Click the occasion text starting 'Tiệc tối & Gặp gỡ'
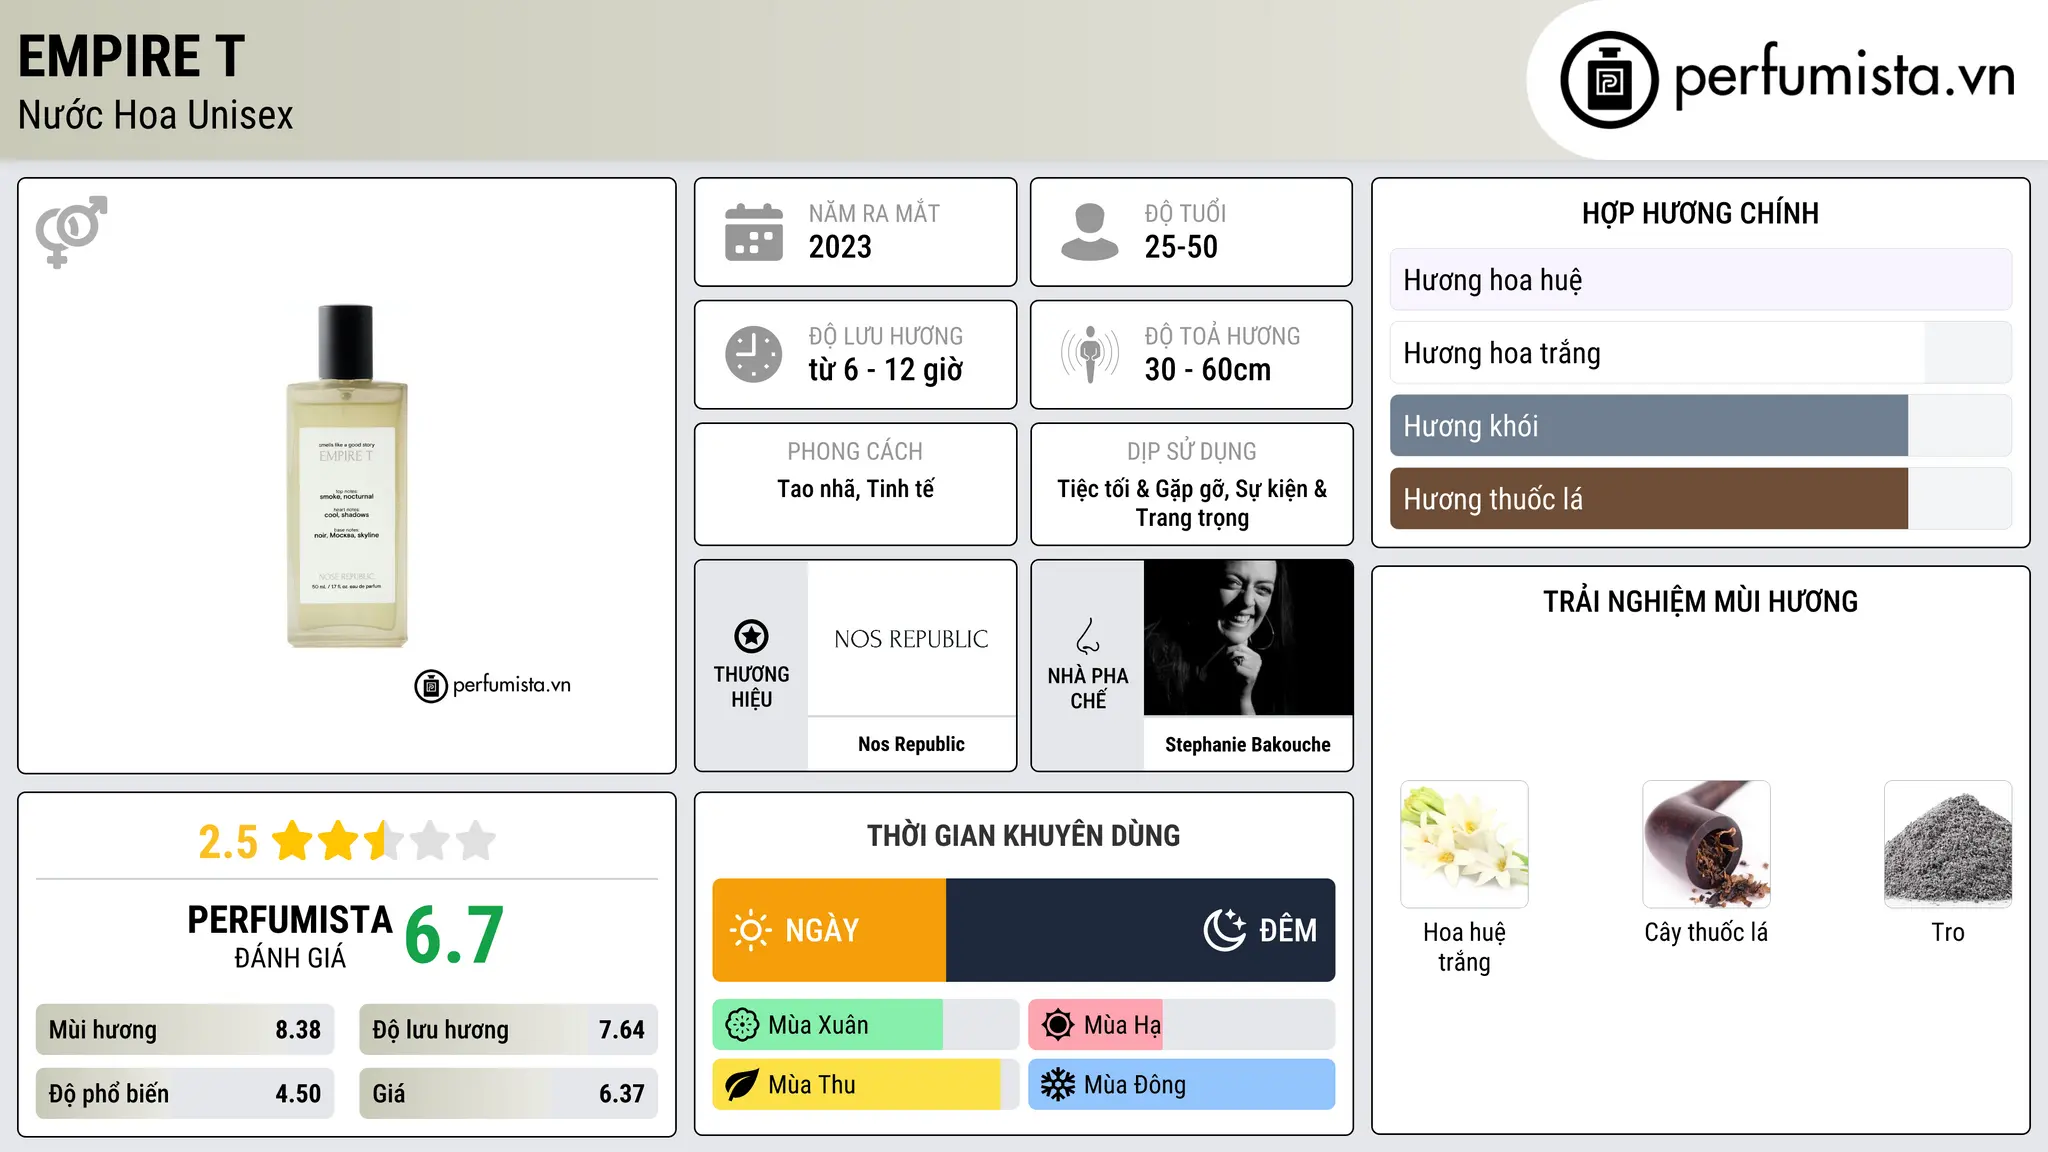 (1192, 503)
